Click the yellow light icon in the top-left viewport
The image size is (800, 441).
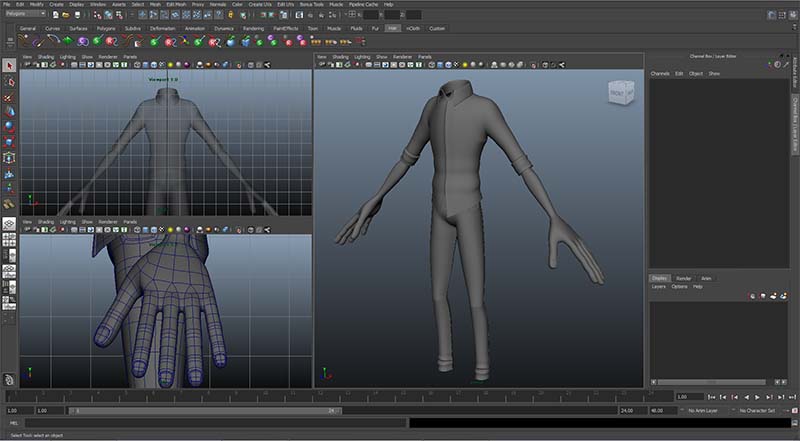[170, 65]
